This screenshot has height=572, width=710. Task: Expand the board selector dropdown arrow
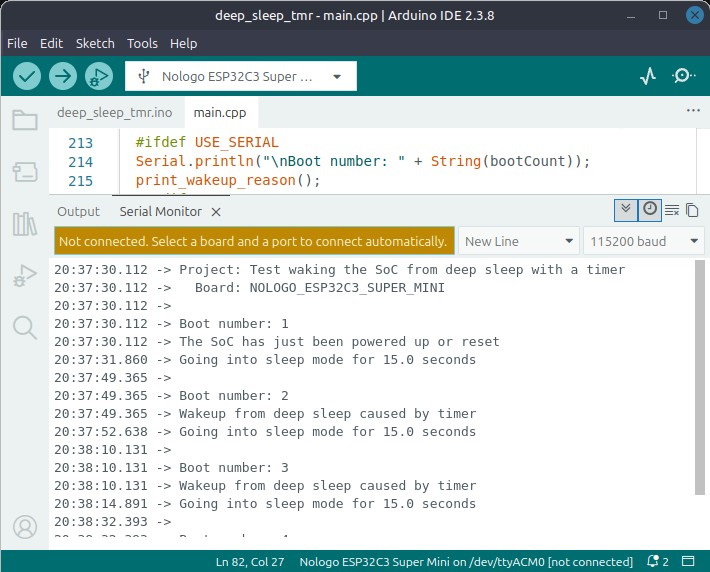(337, 77)
